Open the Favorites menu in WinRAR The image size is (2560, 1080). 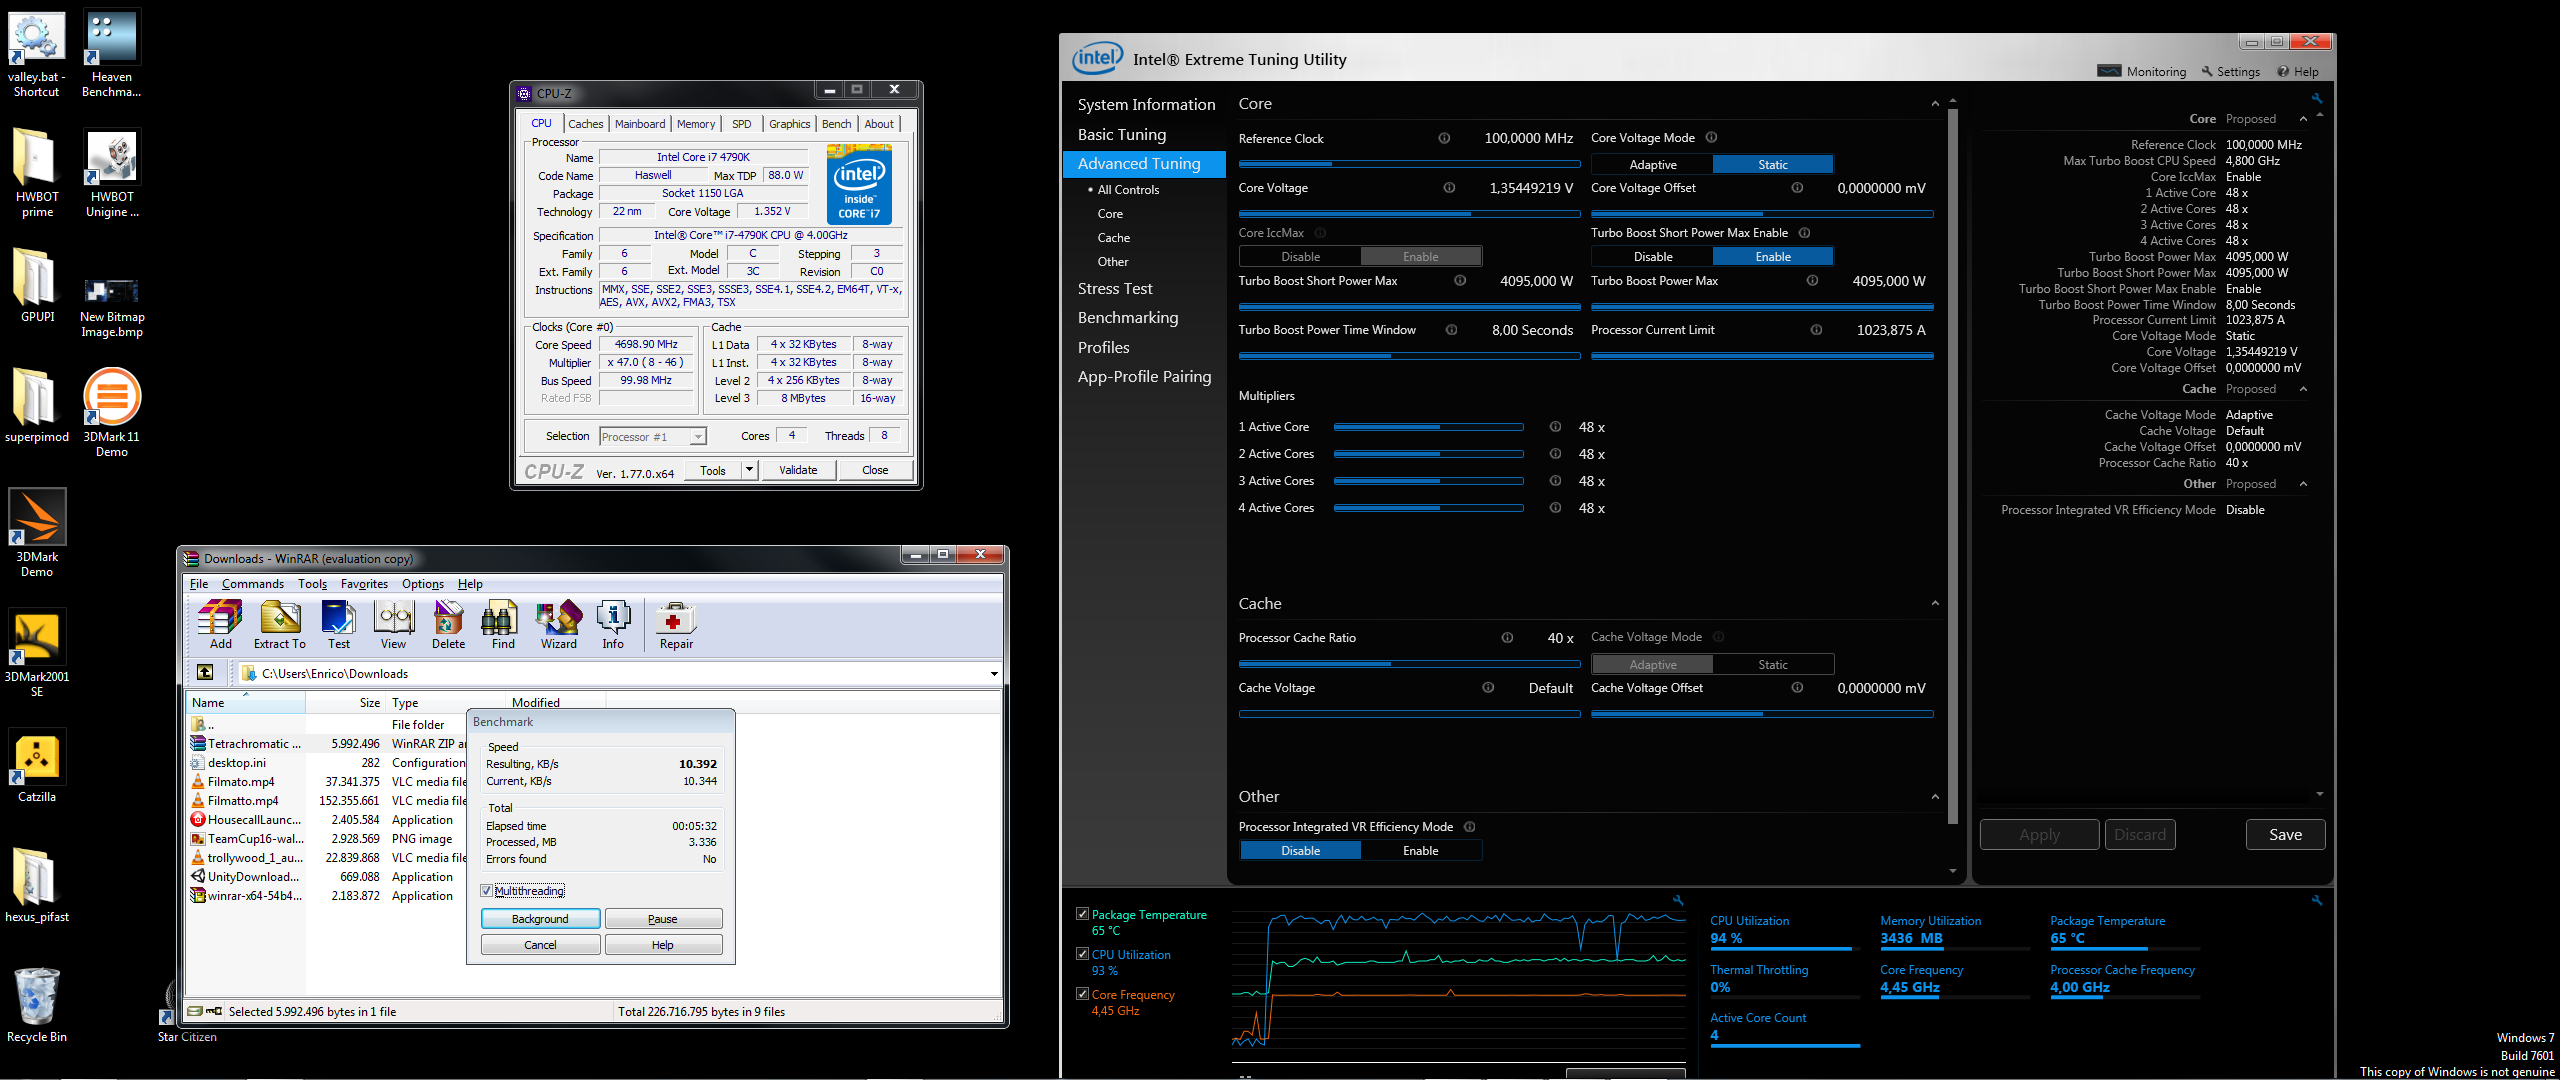click(364, 584)
